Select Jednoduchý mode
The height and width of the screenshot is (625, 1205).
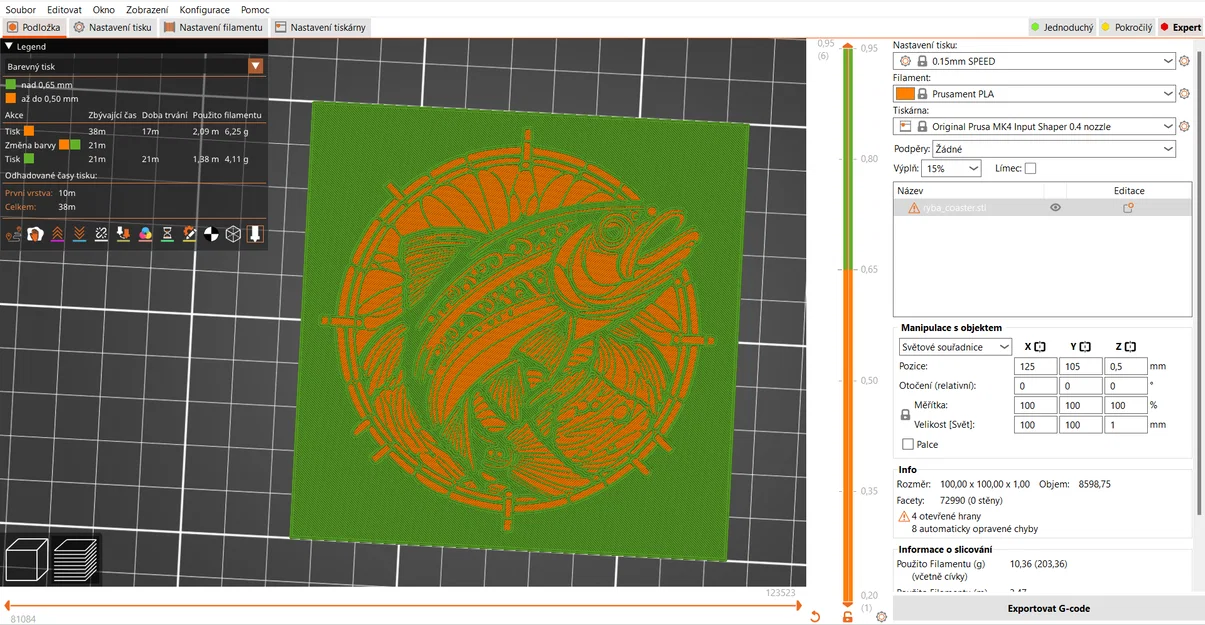(x=1062, y=27)
